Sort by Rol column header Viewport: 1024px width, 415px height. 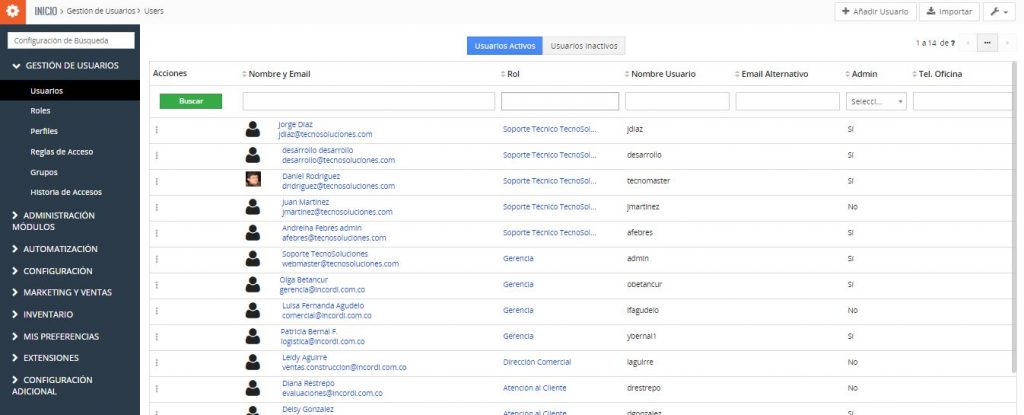coord(512,74)
